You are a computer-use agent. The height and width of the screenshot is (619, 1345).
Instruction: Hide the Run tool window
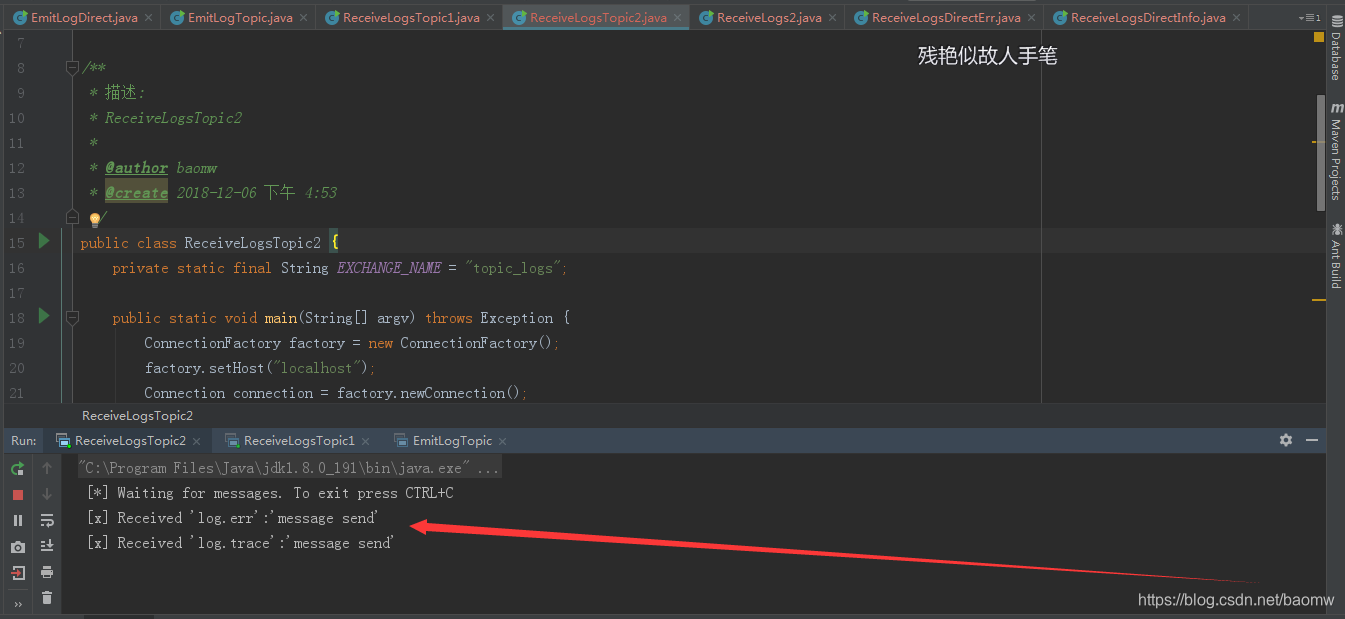1312,440
